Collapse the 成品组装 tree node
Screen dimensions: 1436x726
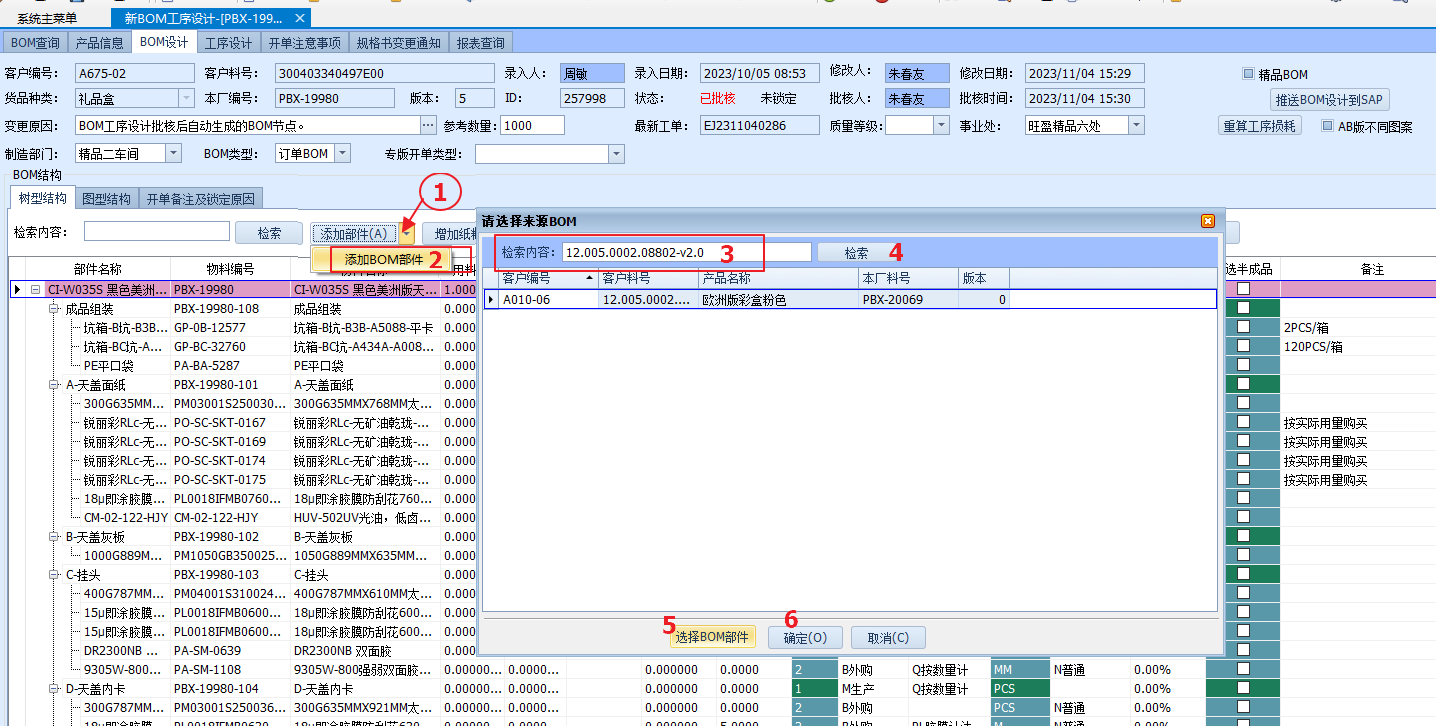coord(54,308)
